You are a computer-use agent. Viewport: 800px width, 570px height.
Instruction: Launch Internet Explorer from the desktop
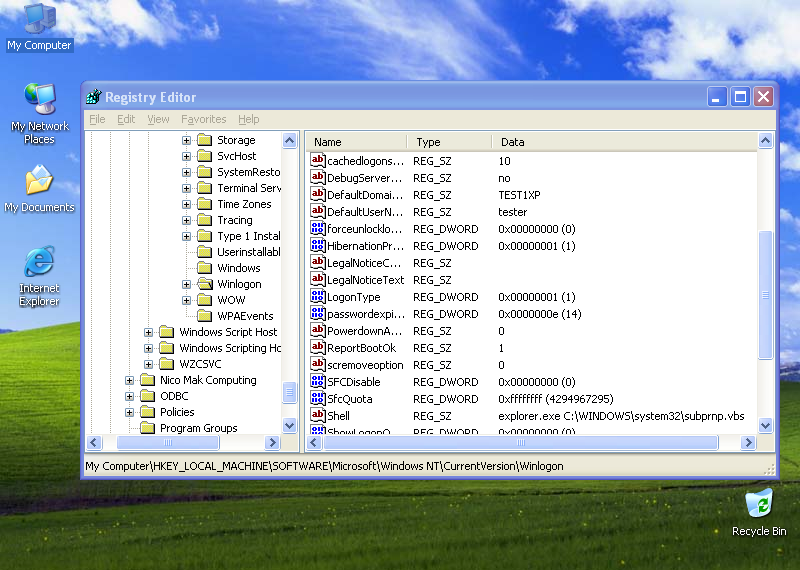39,276
